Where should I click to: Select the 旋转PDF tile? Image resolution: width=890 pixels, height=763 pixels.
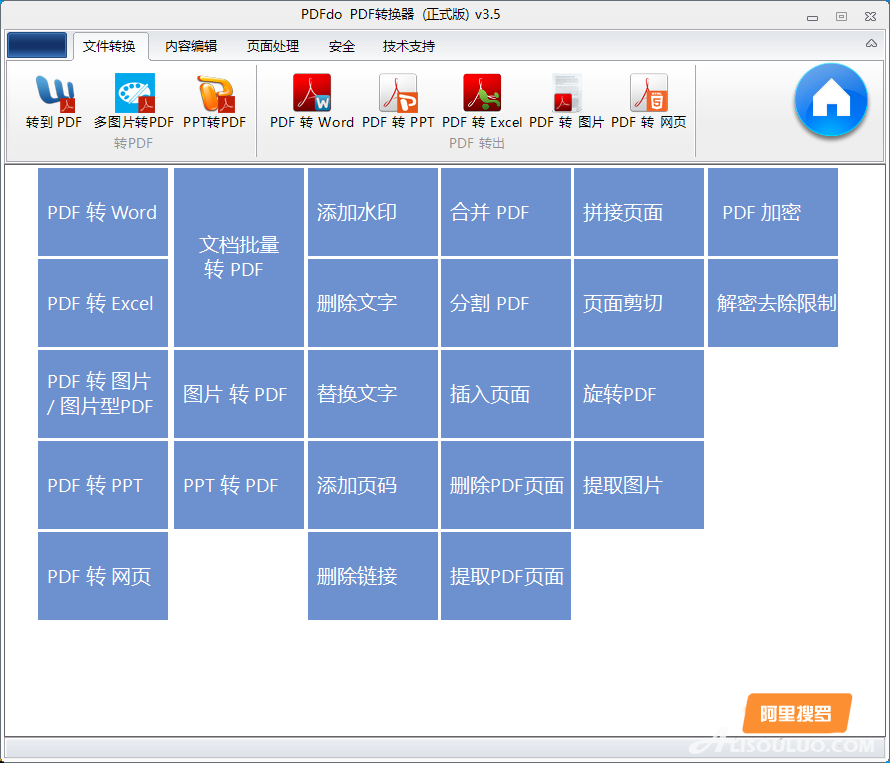(639, 394)
